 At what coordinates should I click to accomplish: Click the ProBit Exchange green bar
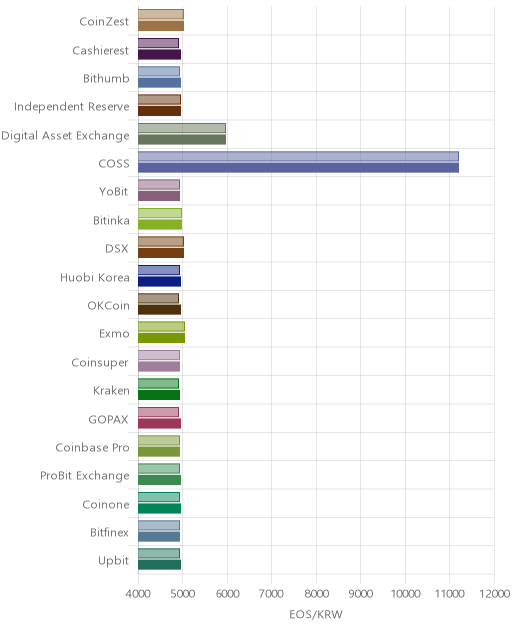pyautogui.click(x=160, y=480)
